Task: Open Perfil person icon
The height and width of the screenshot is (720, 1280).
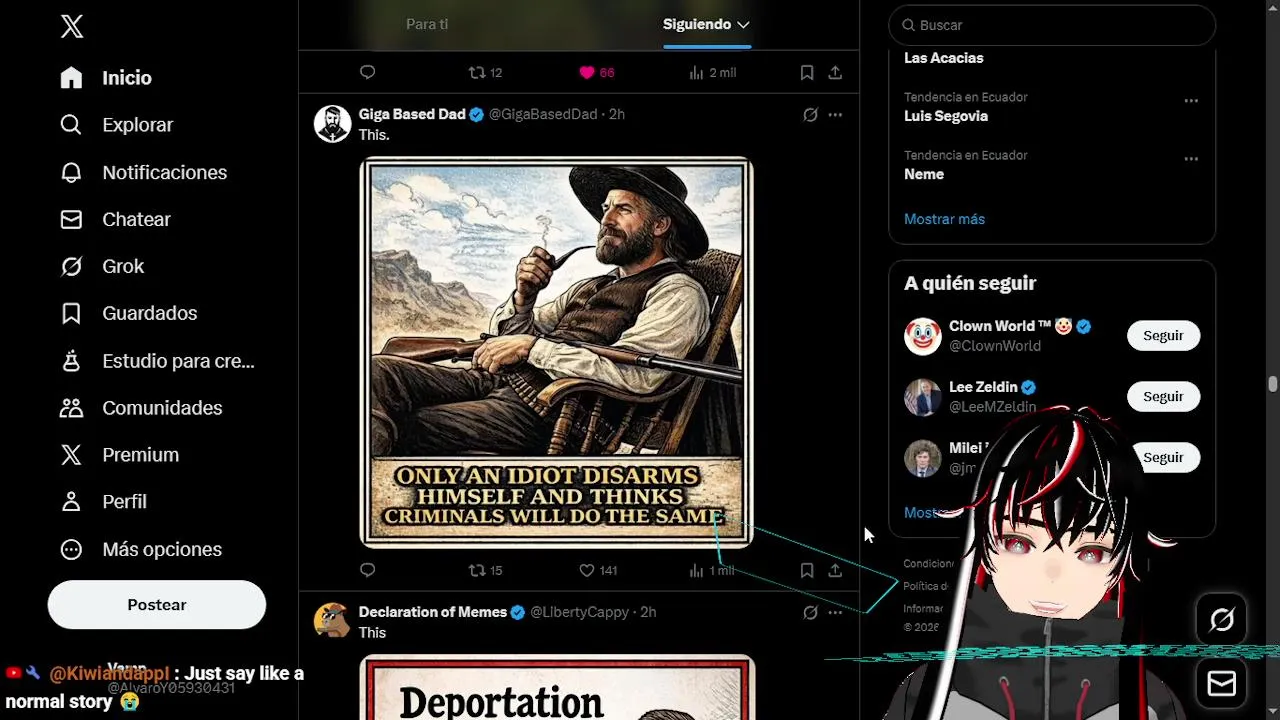Action: tap(71, 502)
